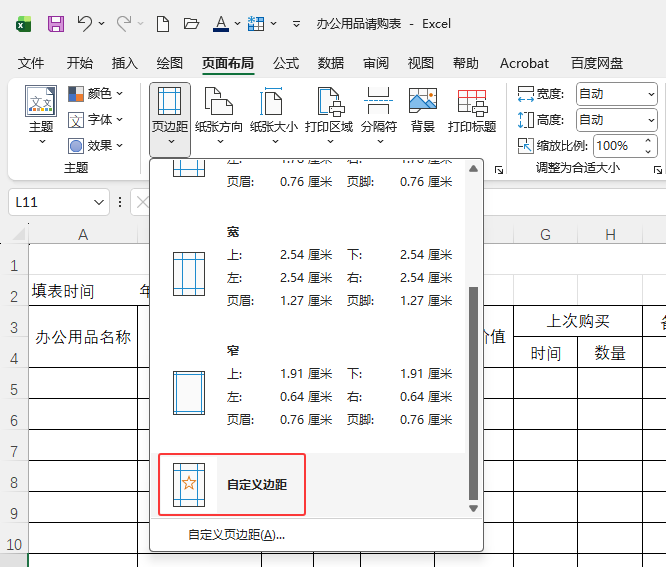Open the 颜色 theme colors dropdown
Viewport: 666px width, 567px height.
[x=96, y=93]
